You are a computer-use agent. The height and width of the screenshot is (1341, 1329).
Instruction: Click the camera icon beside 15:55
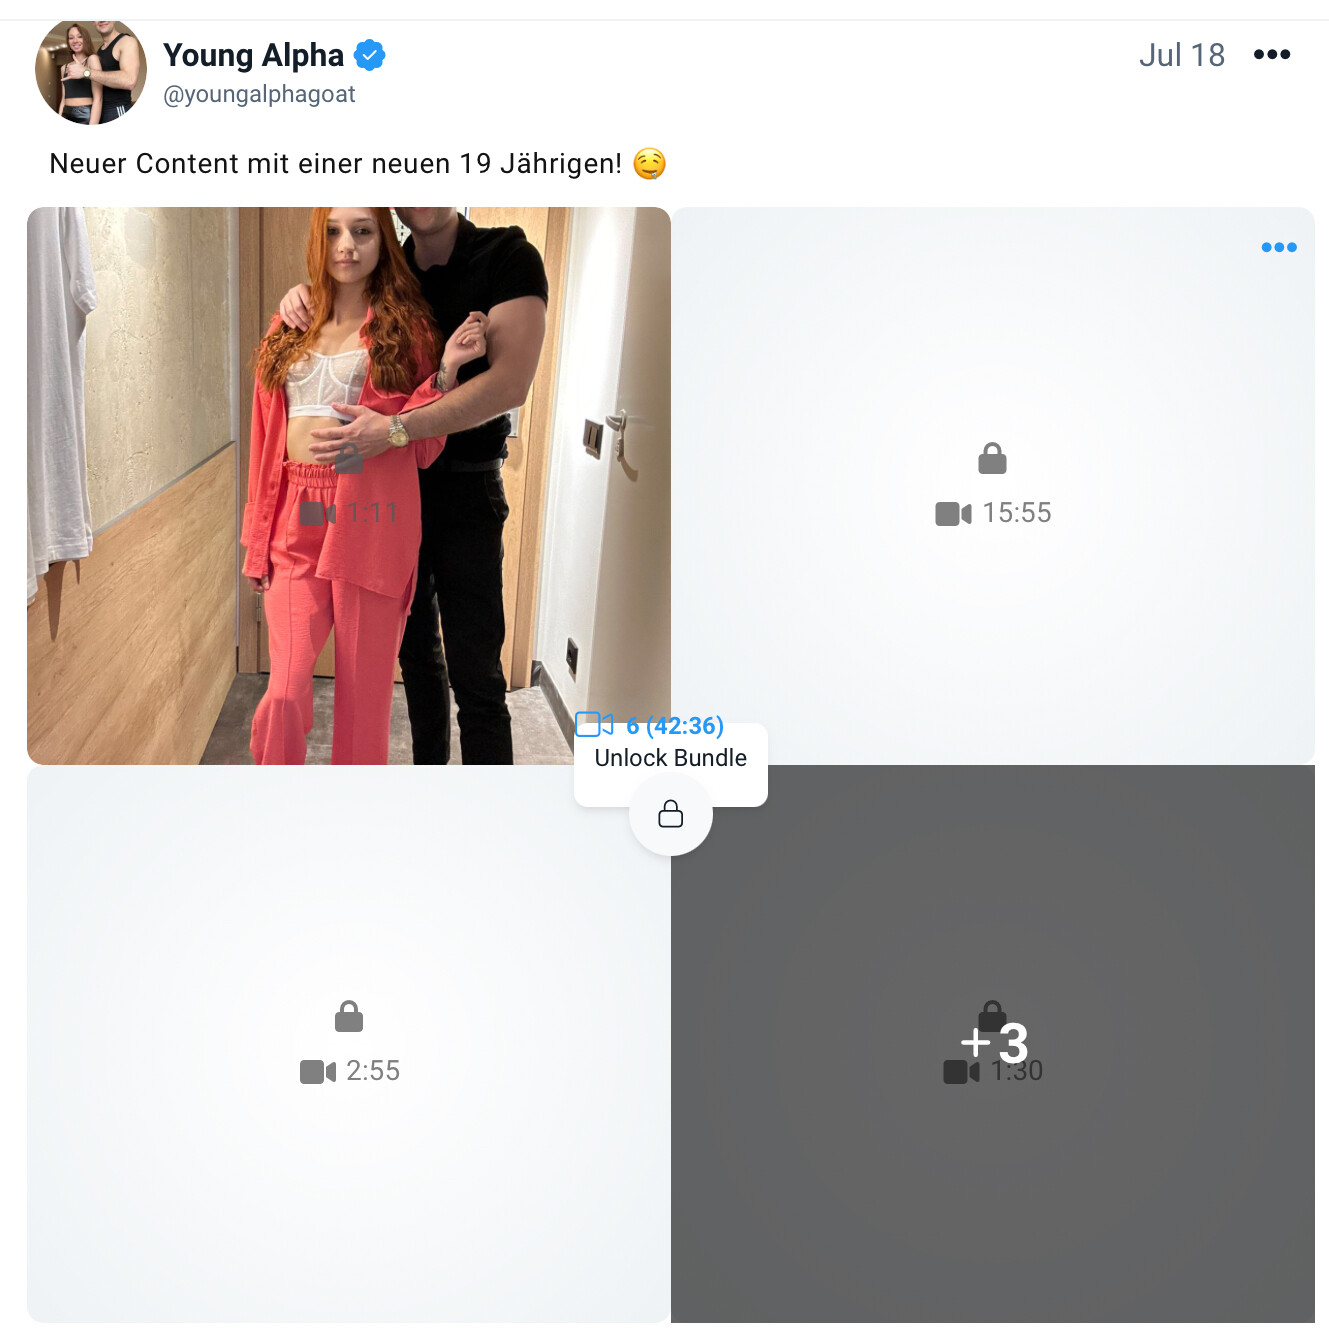952,514
